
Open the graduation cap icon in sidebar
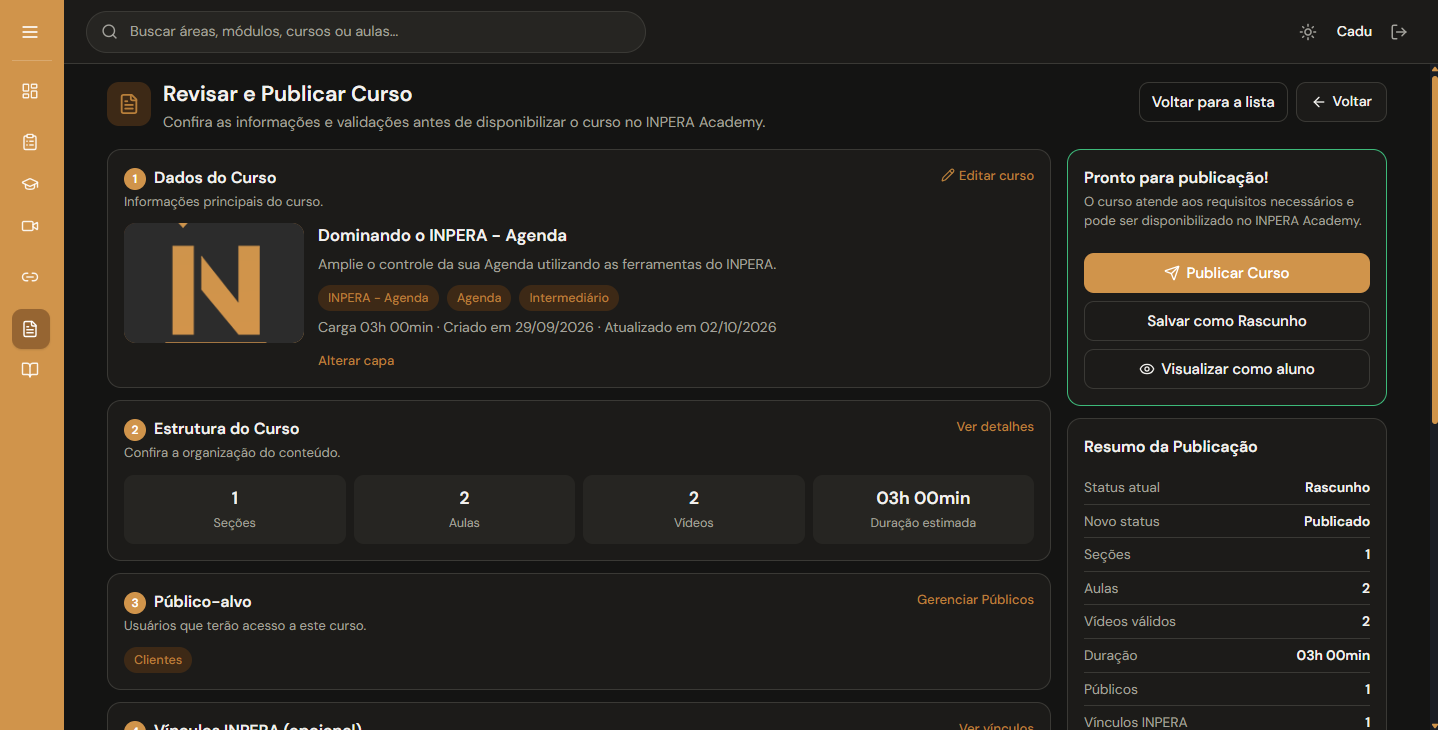[x=30, y=184]
